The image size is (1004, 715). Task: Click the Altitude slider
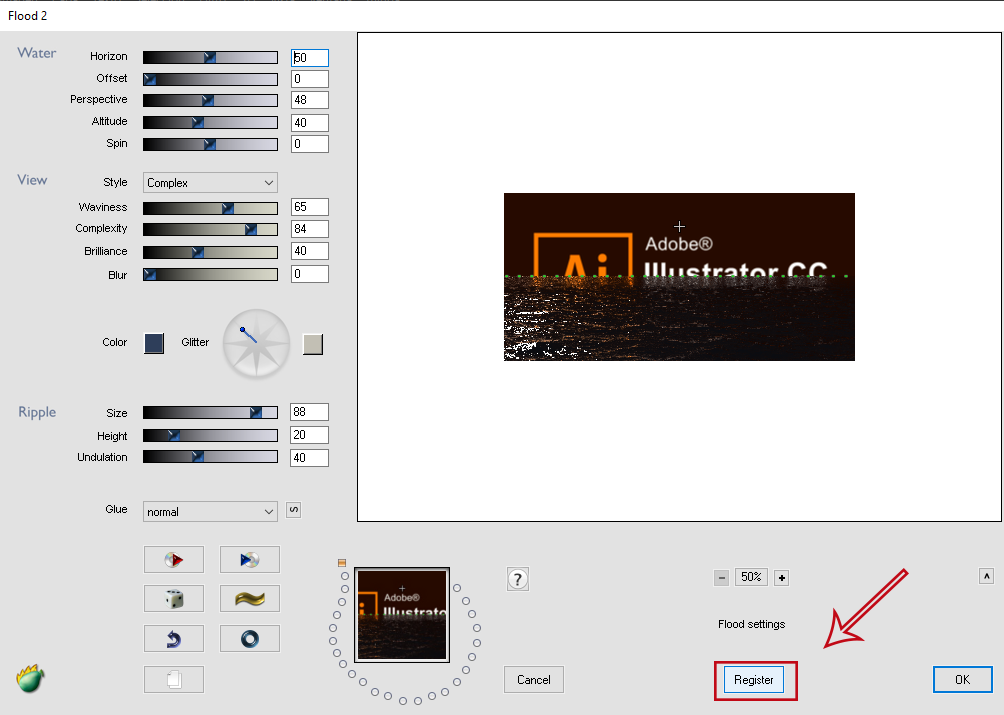point(210,122)
